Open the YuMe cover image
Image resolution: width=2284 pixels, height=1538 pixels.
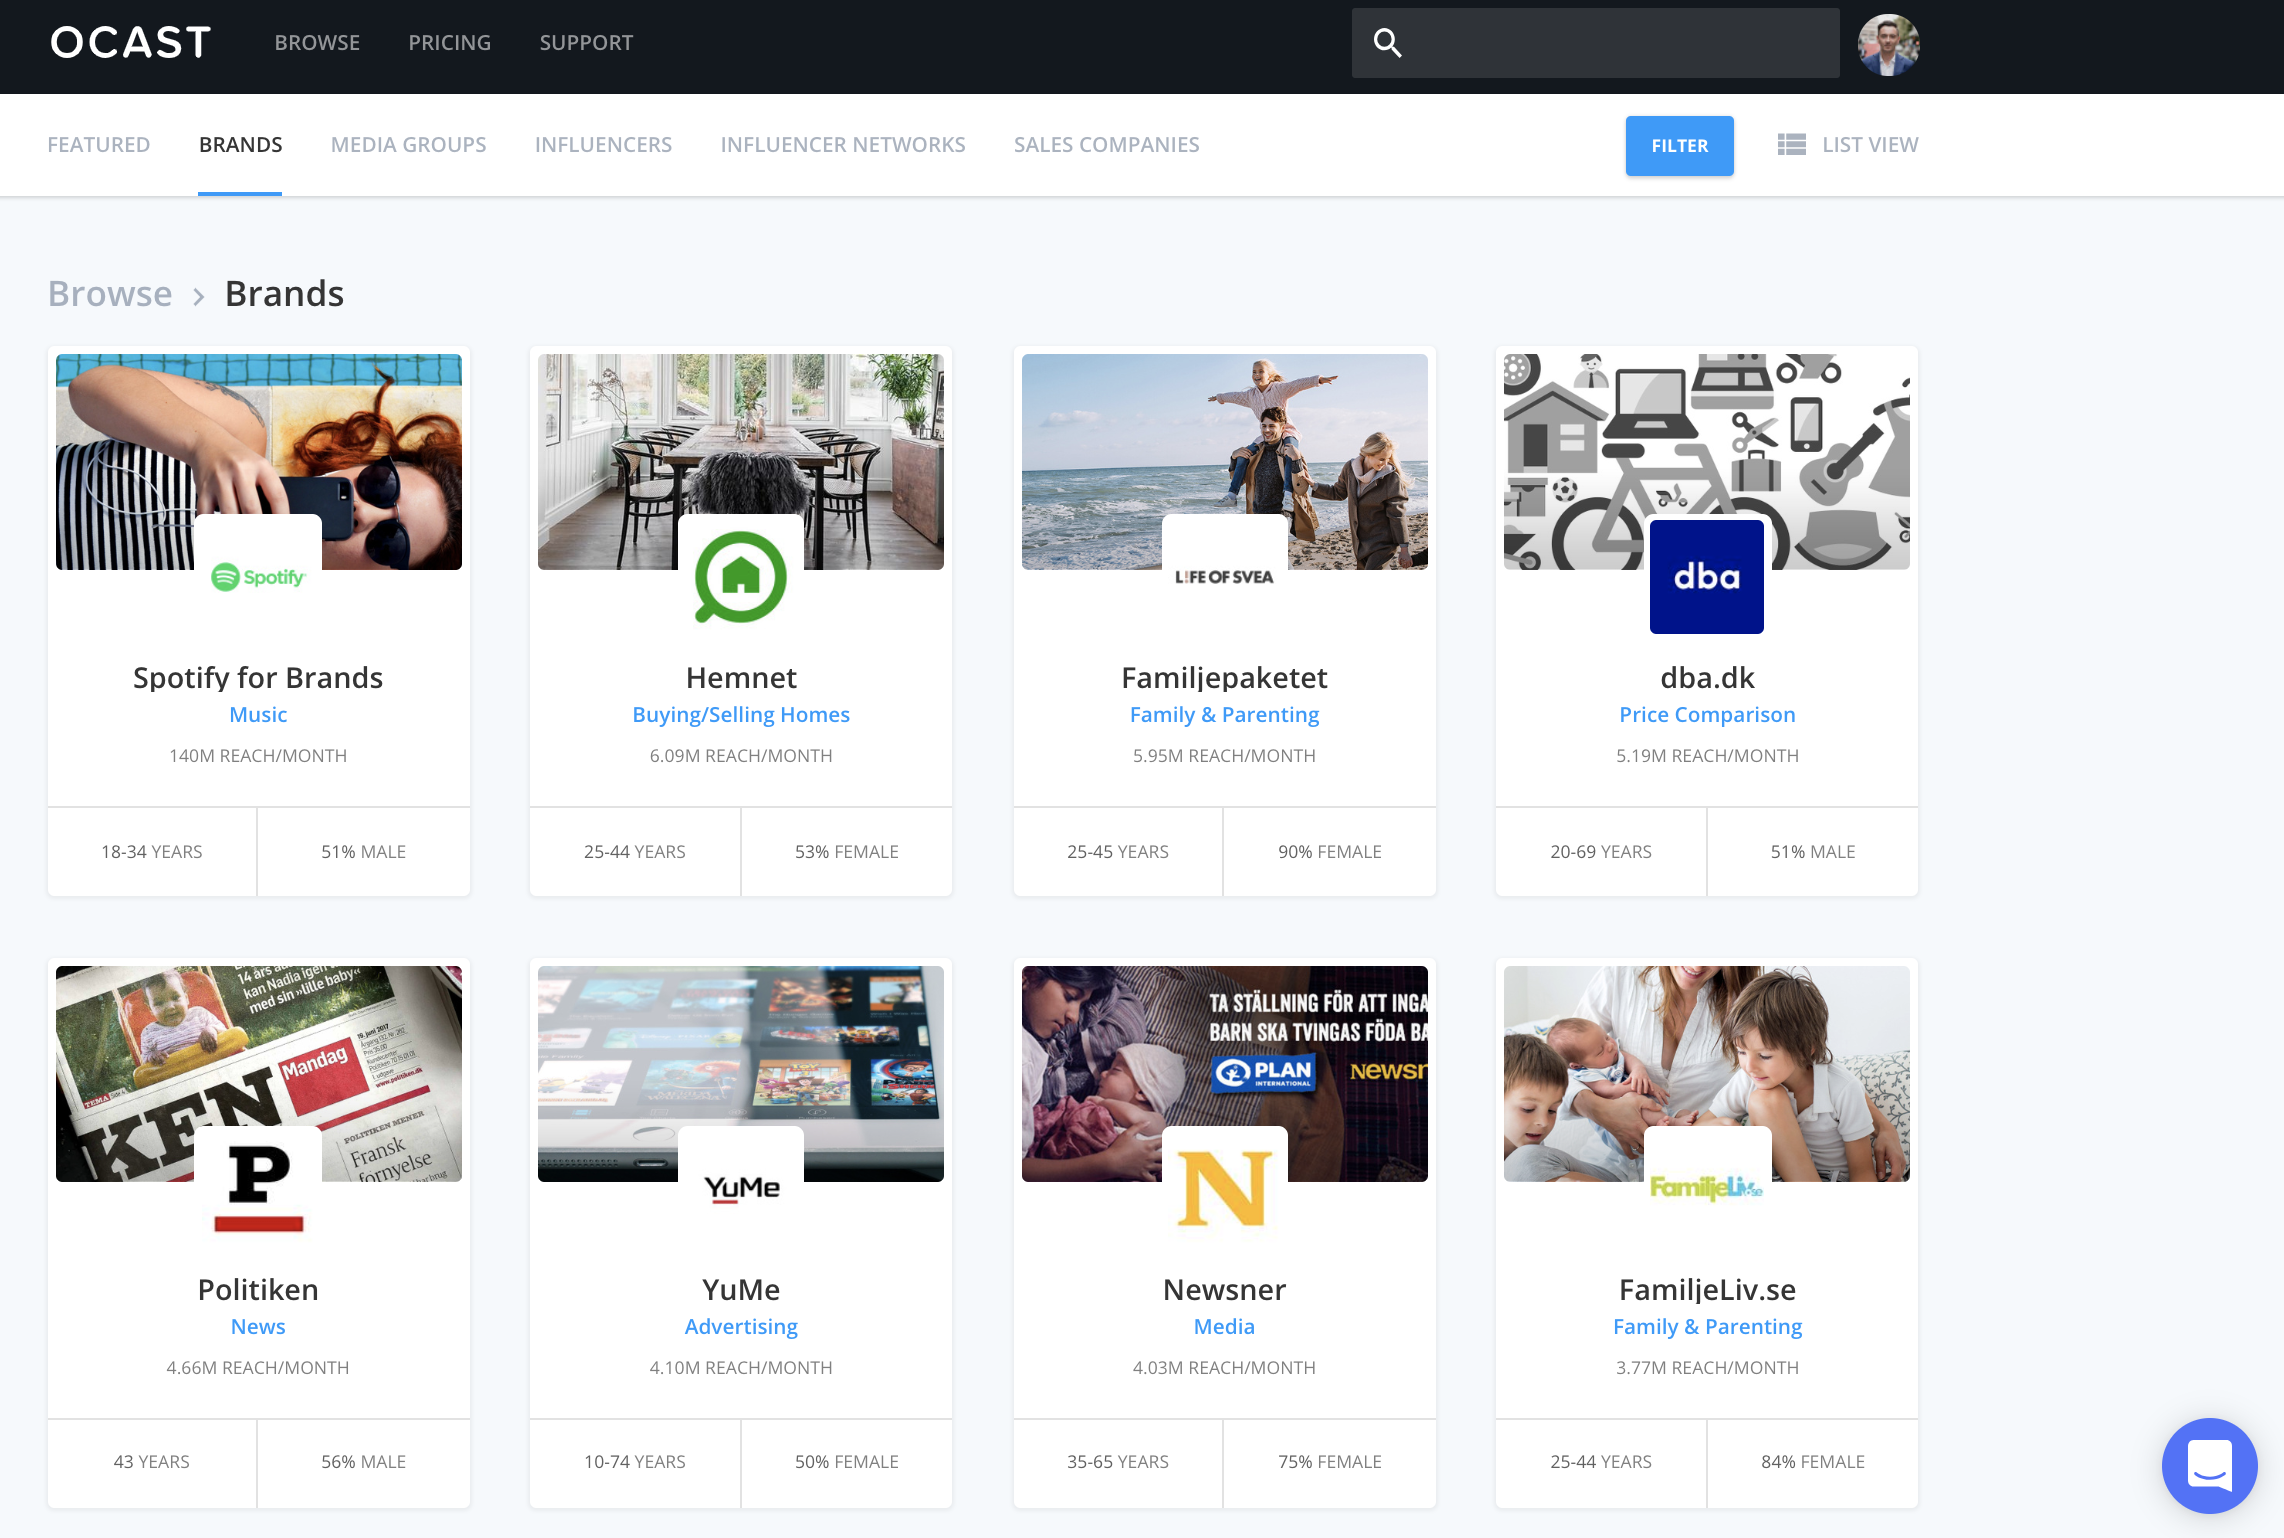coord(740,1050)
